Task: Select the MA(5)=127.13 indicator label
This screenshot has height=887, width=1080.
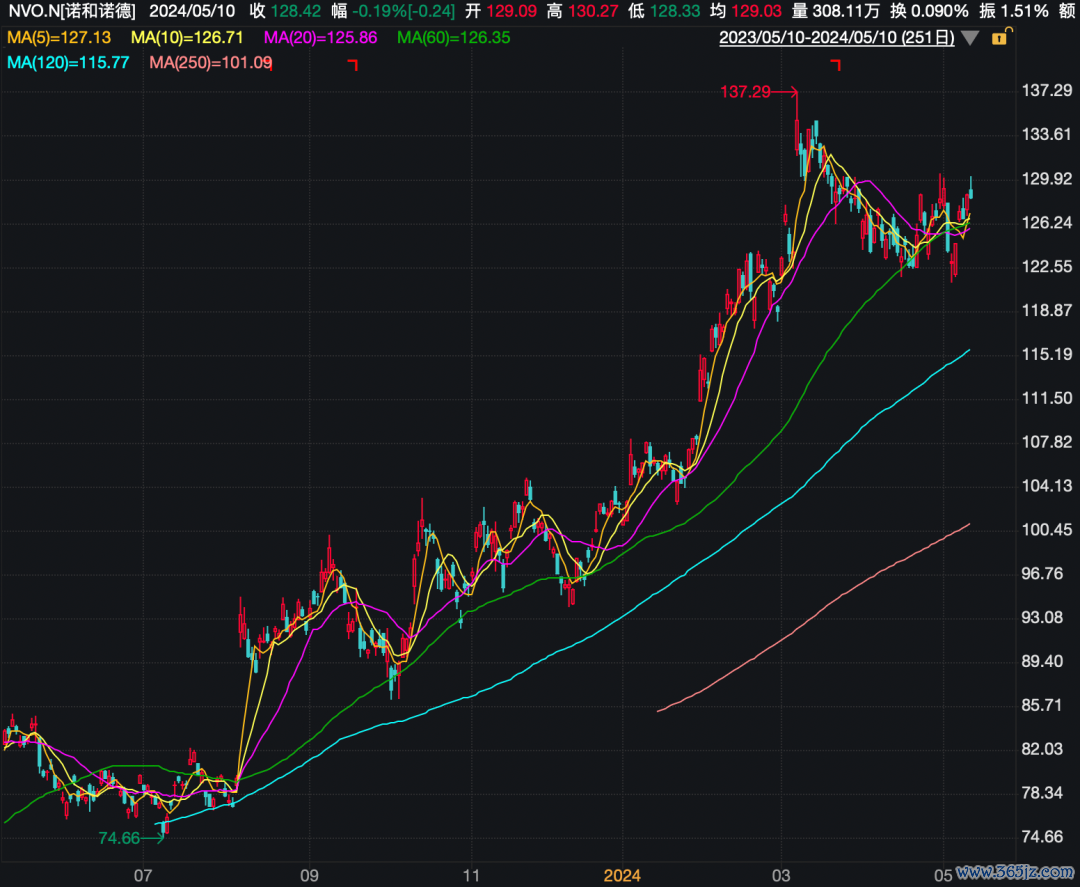Action: tap(58, 38)
